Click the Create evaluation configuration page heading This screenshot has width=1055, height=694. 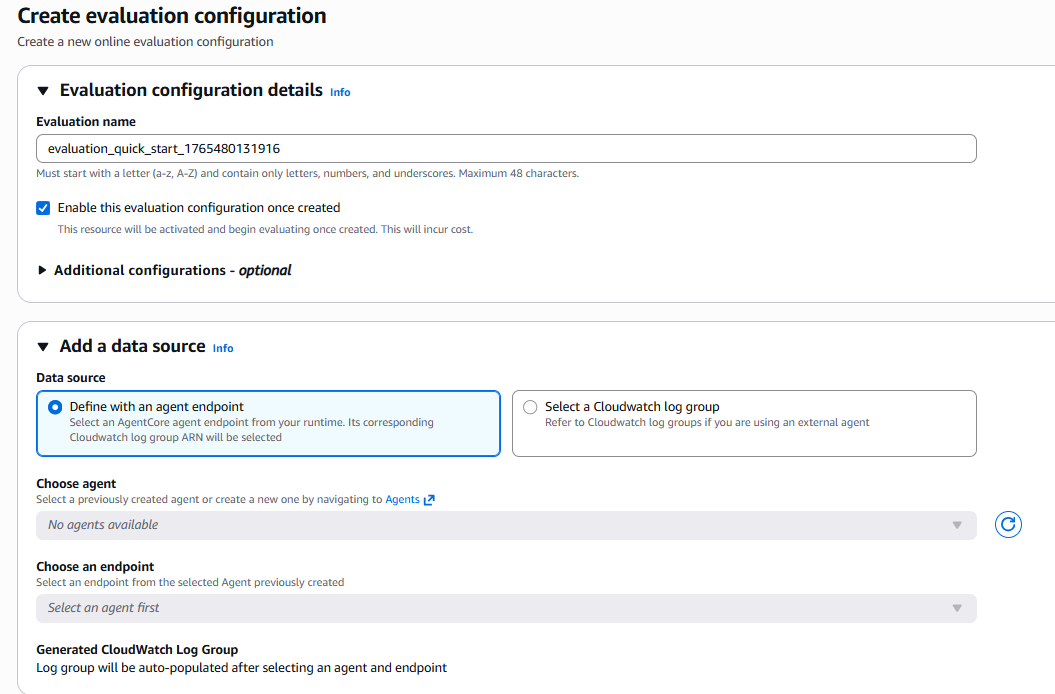pos(172,16)
